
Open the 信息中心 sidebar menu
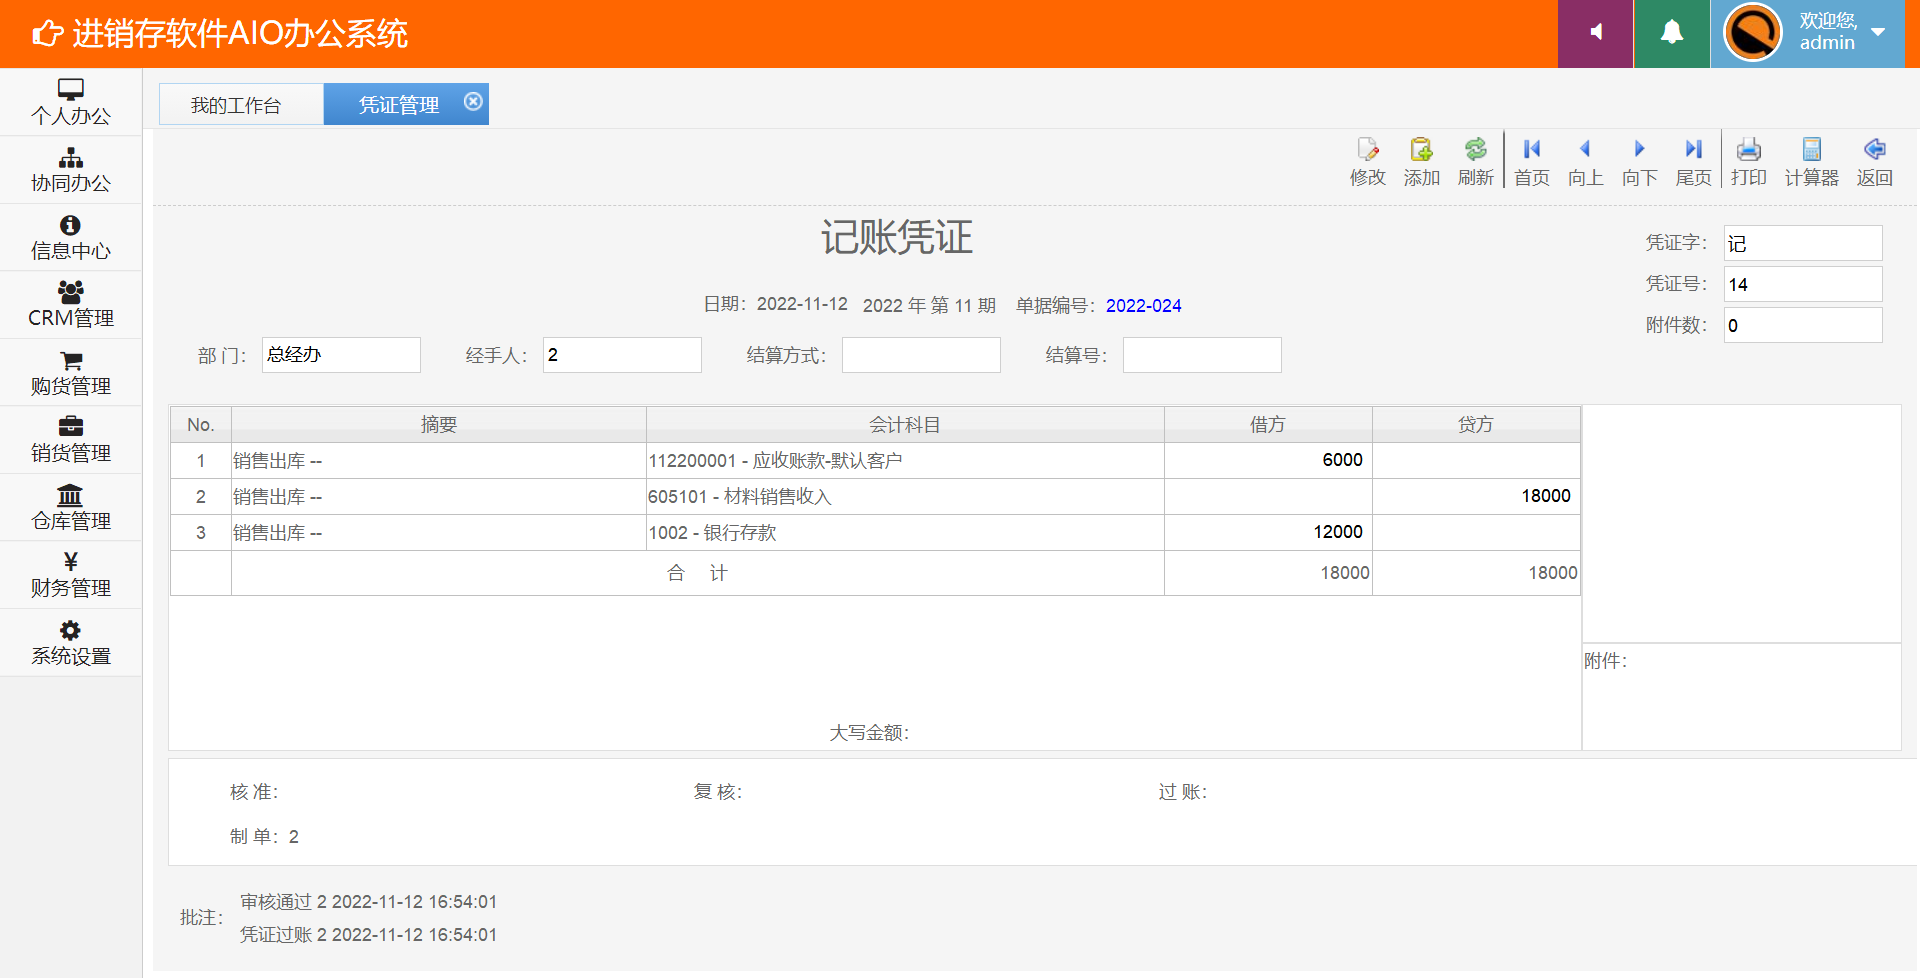coord(70,238)
